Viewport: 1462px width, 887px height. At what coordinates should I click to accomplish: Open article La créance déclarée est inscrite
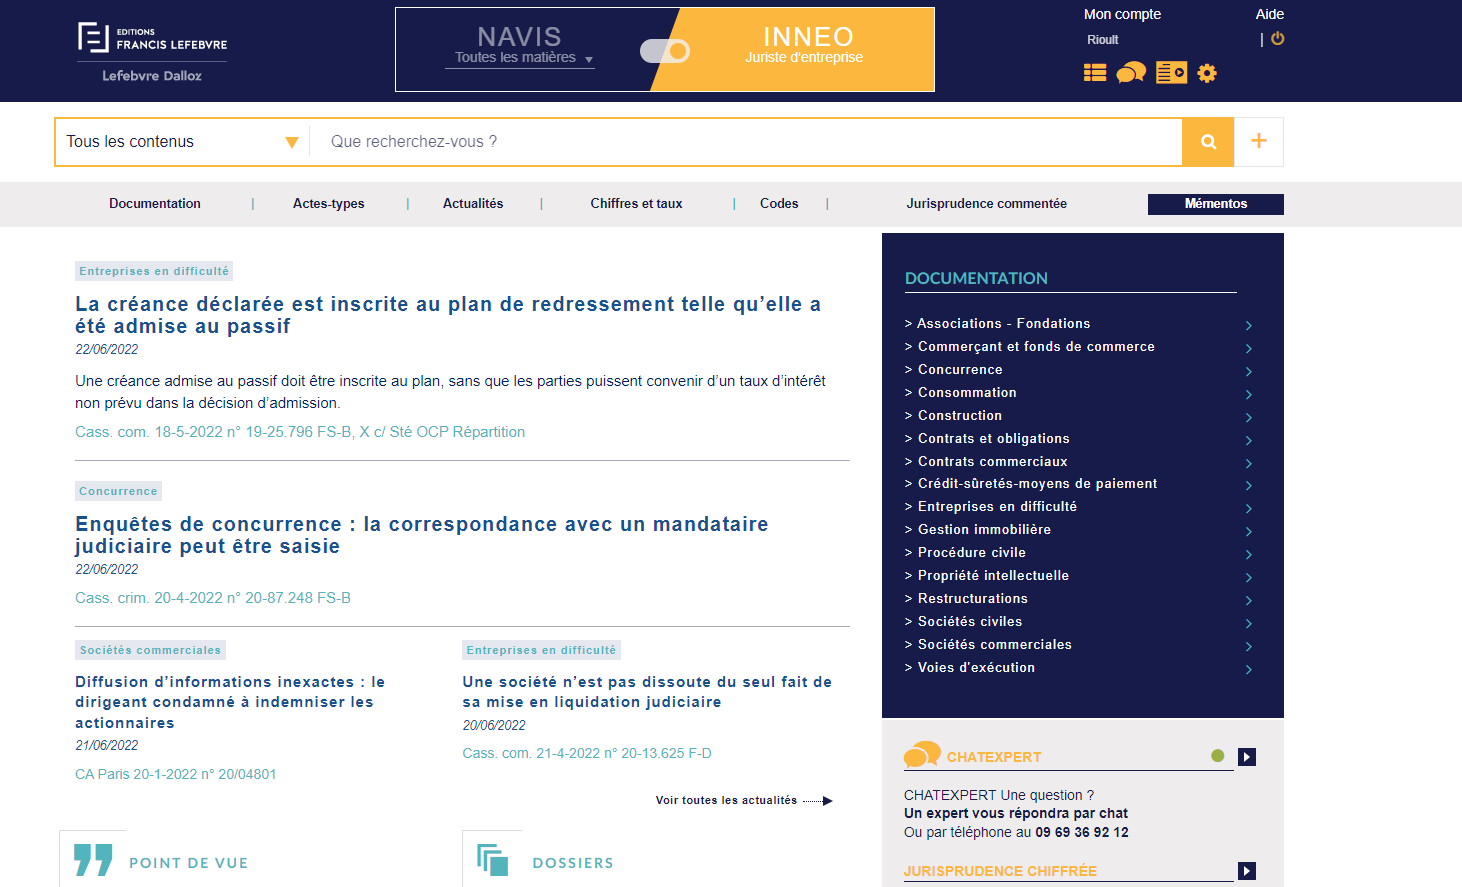pos(448,315)
